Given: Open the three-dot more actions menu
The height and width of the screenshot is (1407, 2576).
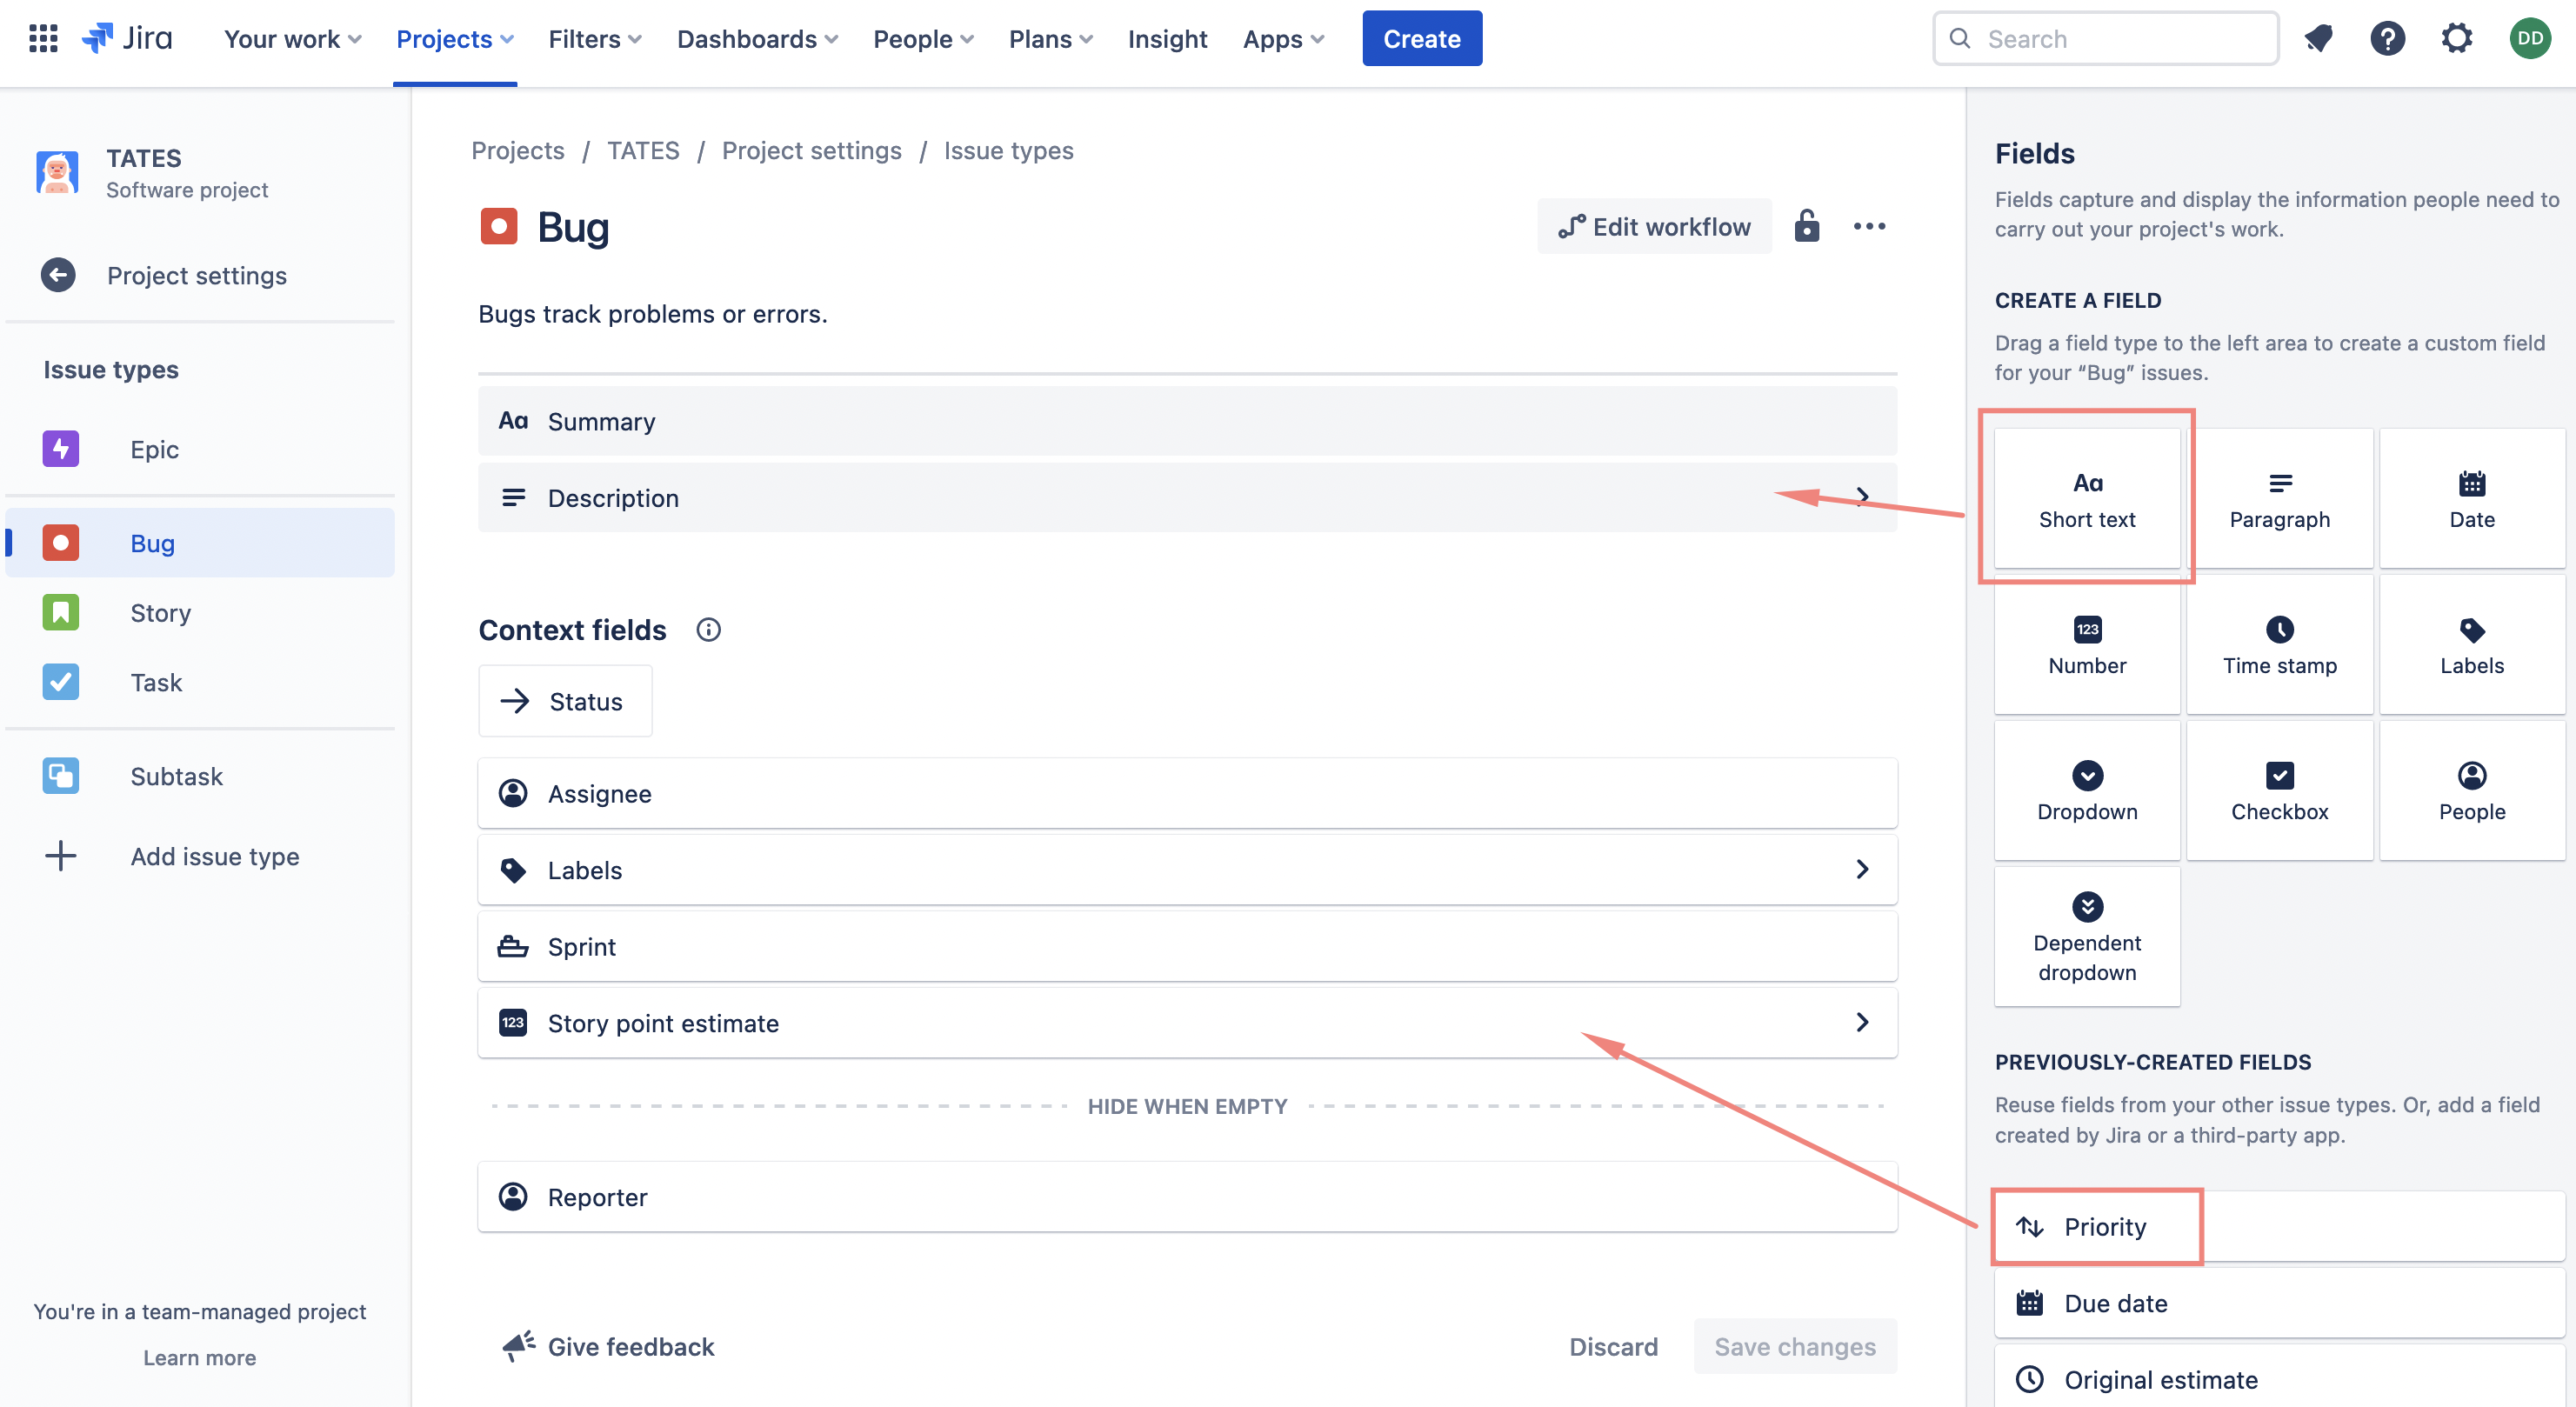Looking at the screenshot, I should [x=1868, y=226].
